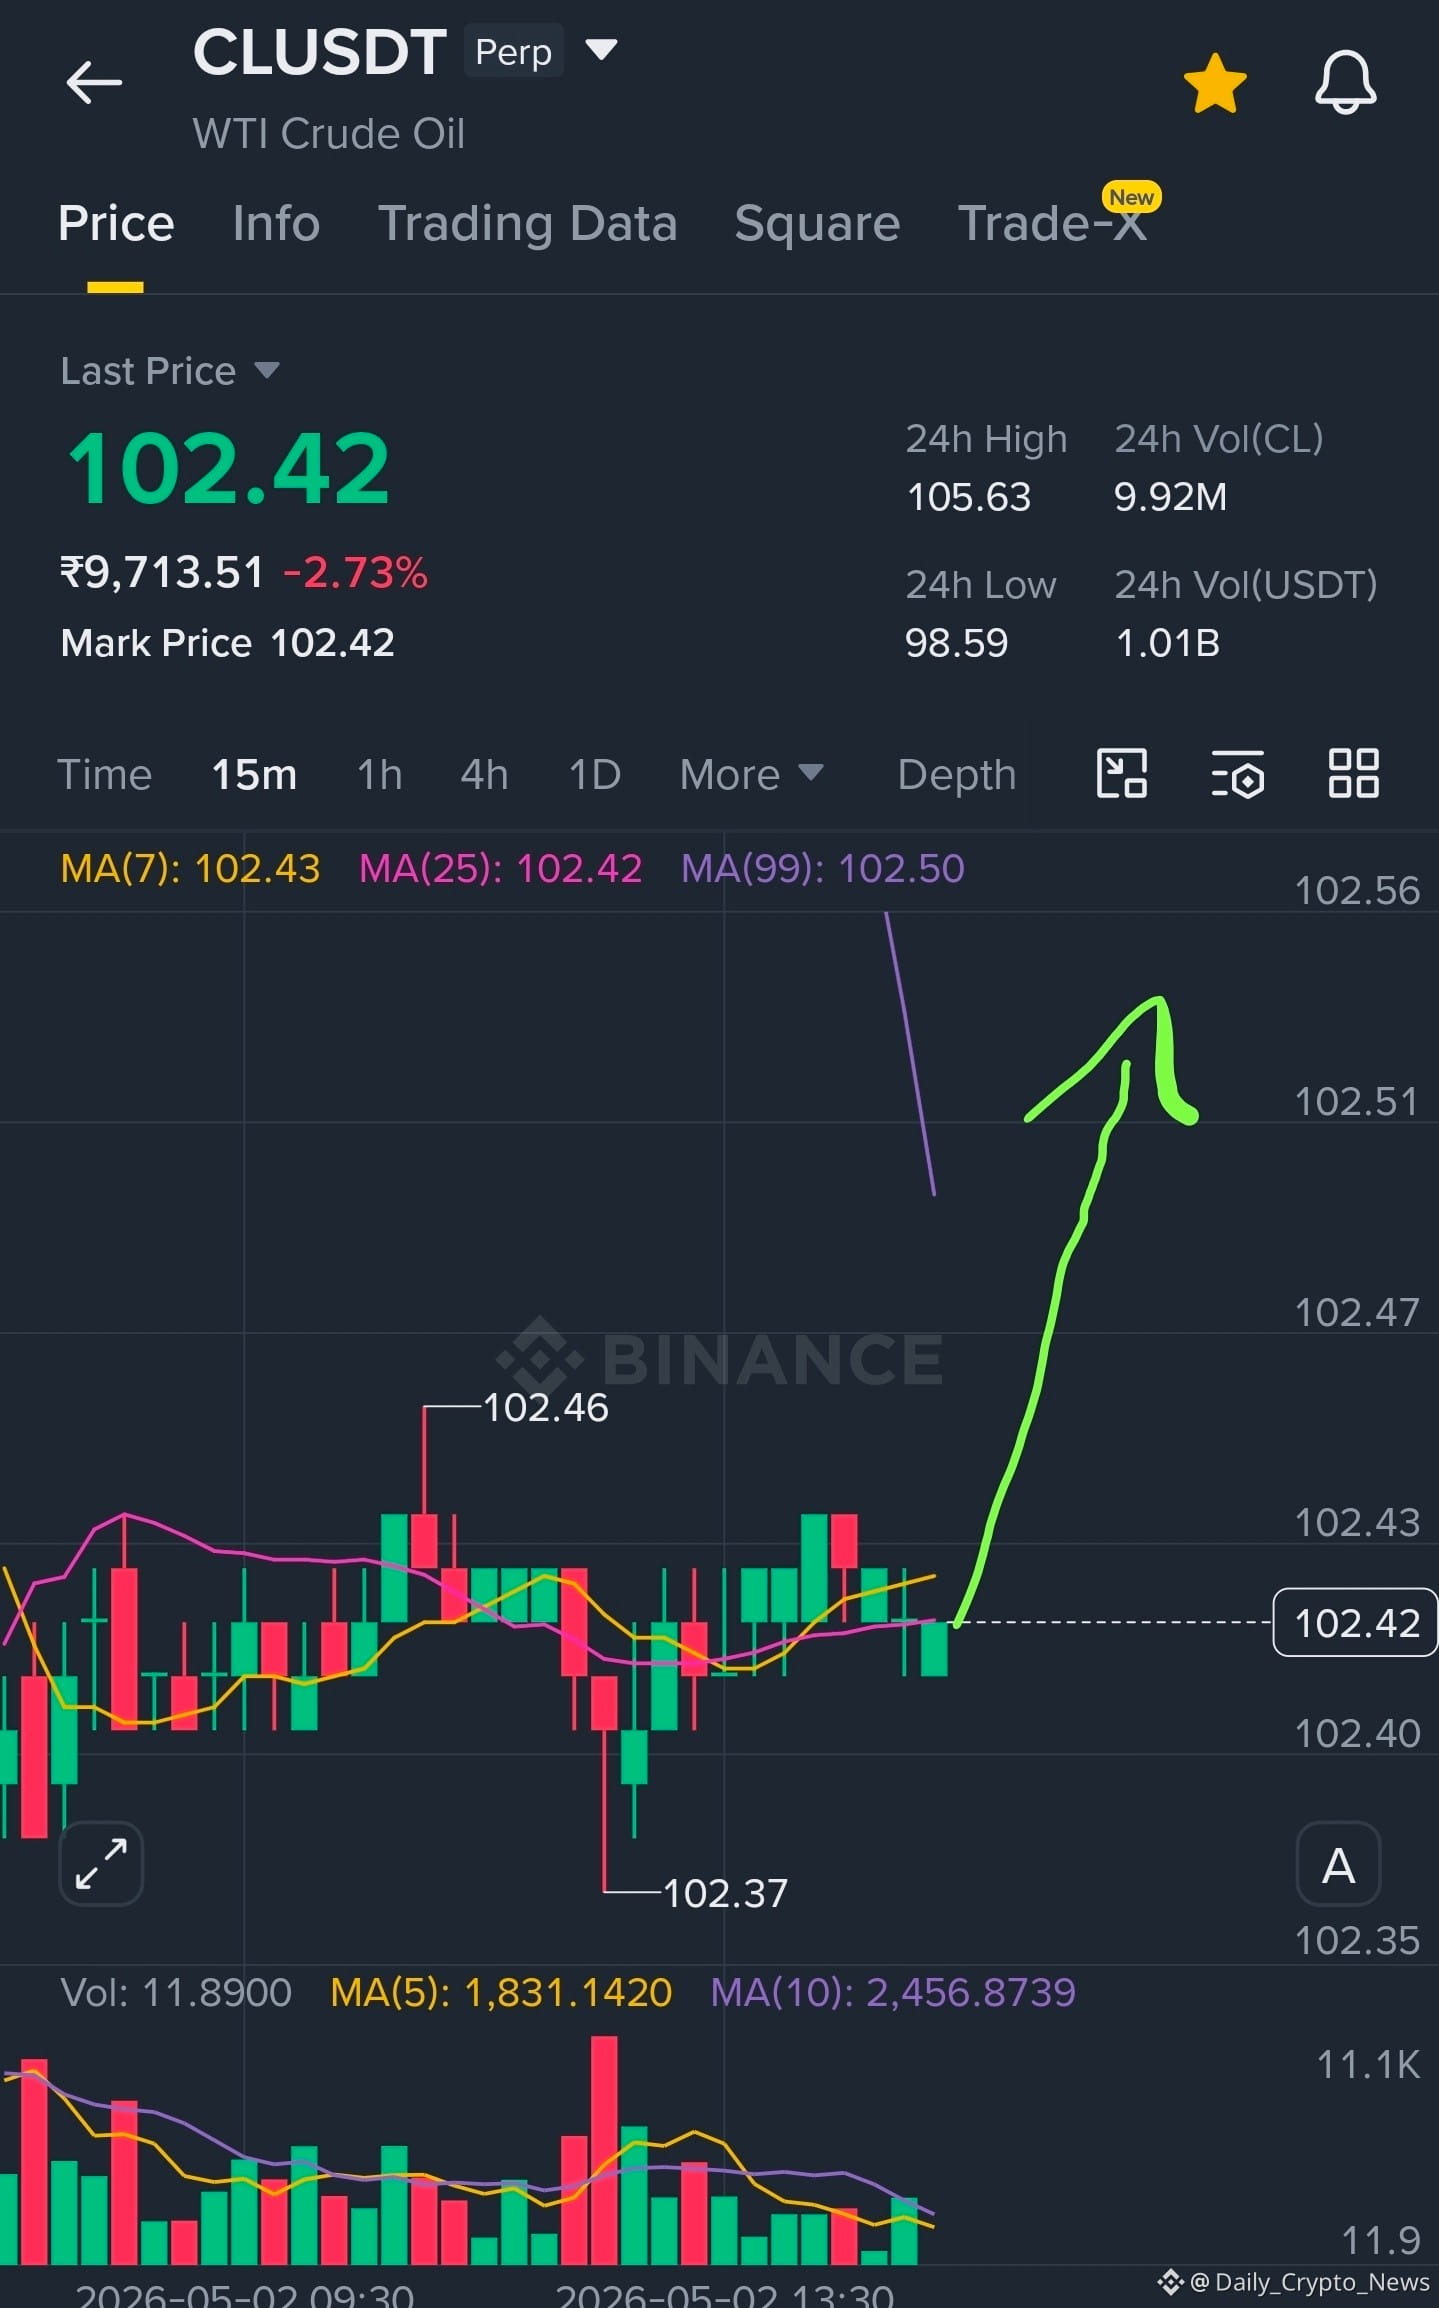Tap the large last price 102.42
1439x2308 pixels.
pos(228,468)
